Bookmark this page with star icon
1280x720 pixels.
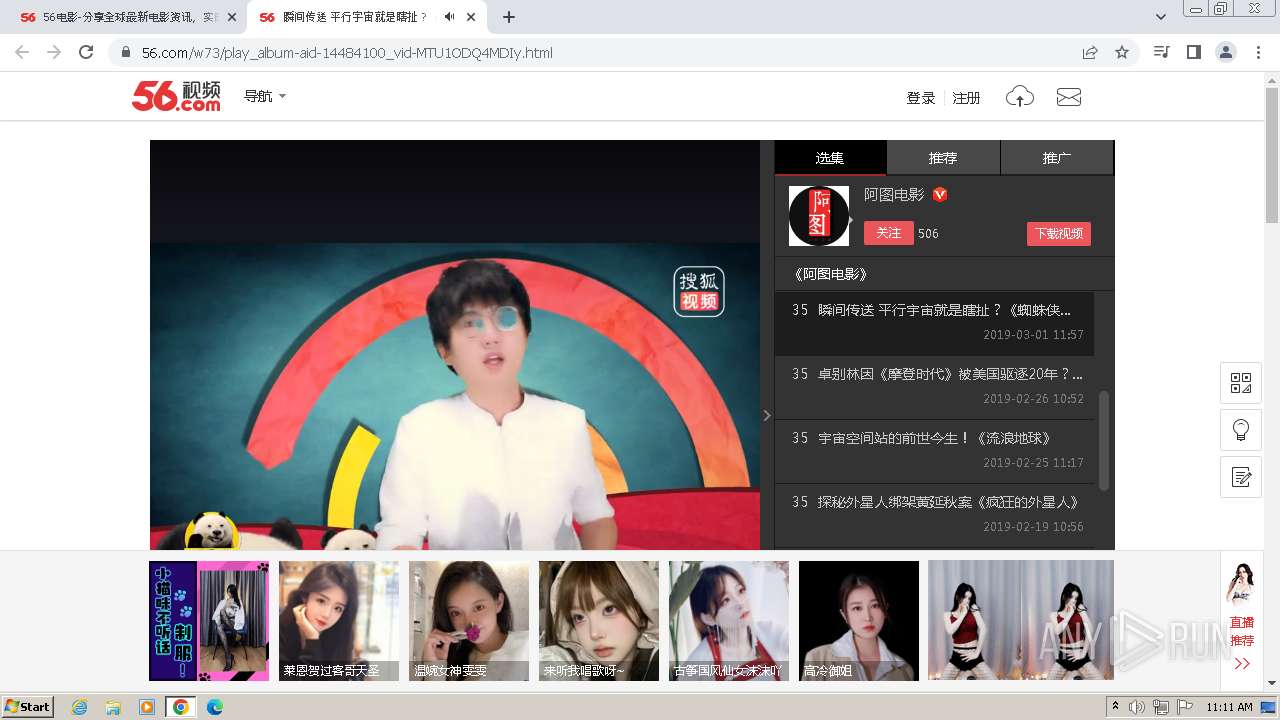pyautogui.click(x=1122, y=52)
